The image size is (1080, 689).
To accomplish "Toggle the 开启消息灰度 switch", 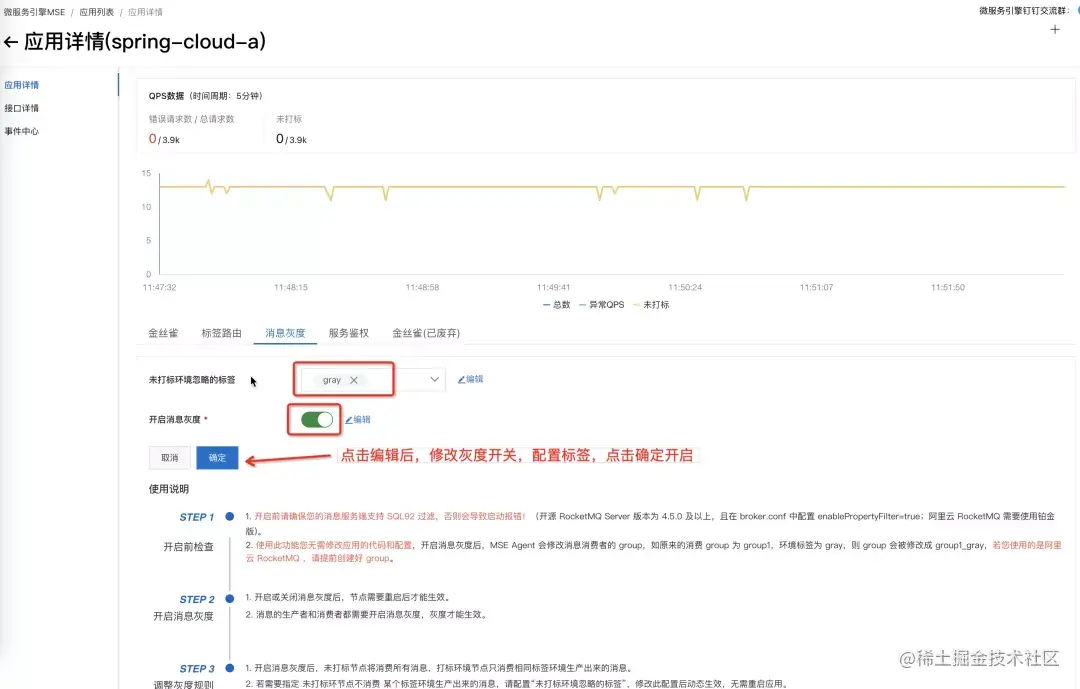I will pos(317,420).
